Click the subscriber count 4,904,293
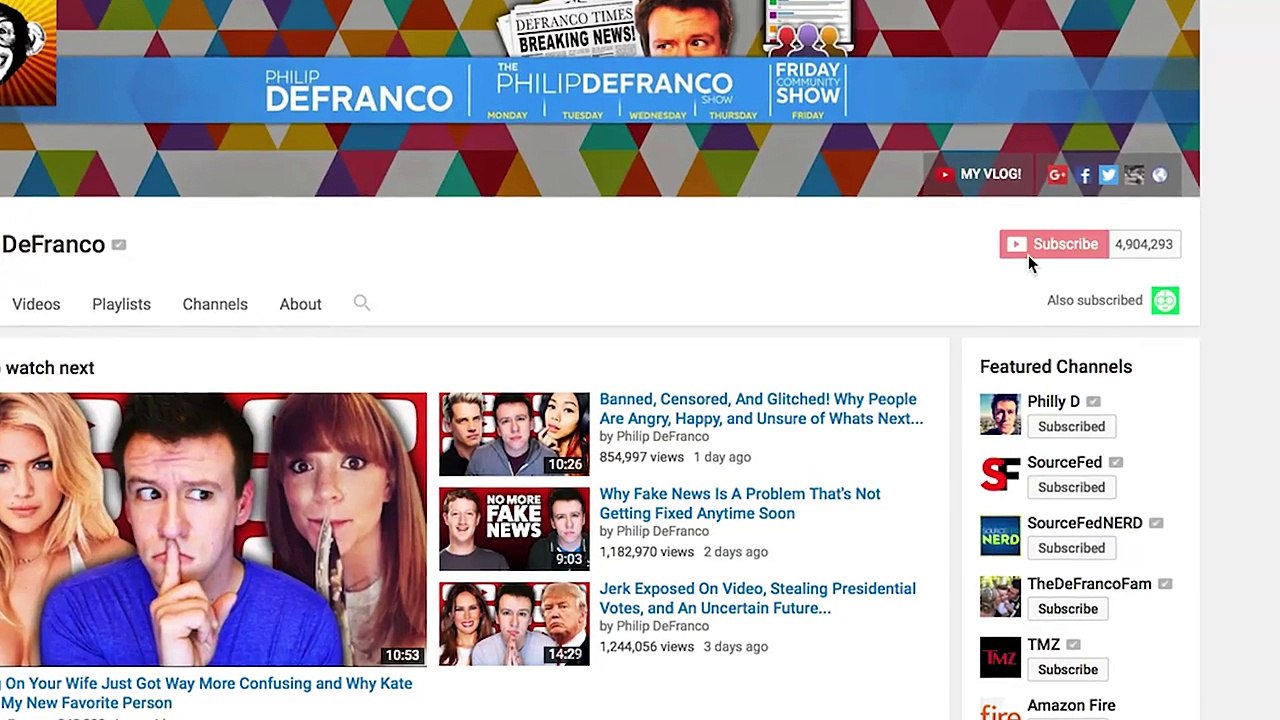 point(1144,244)
